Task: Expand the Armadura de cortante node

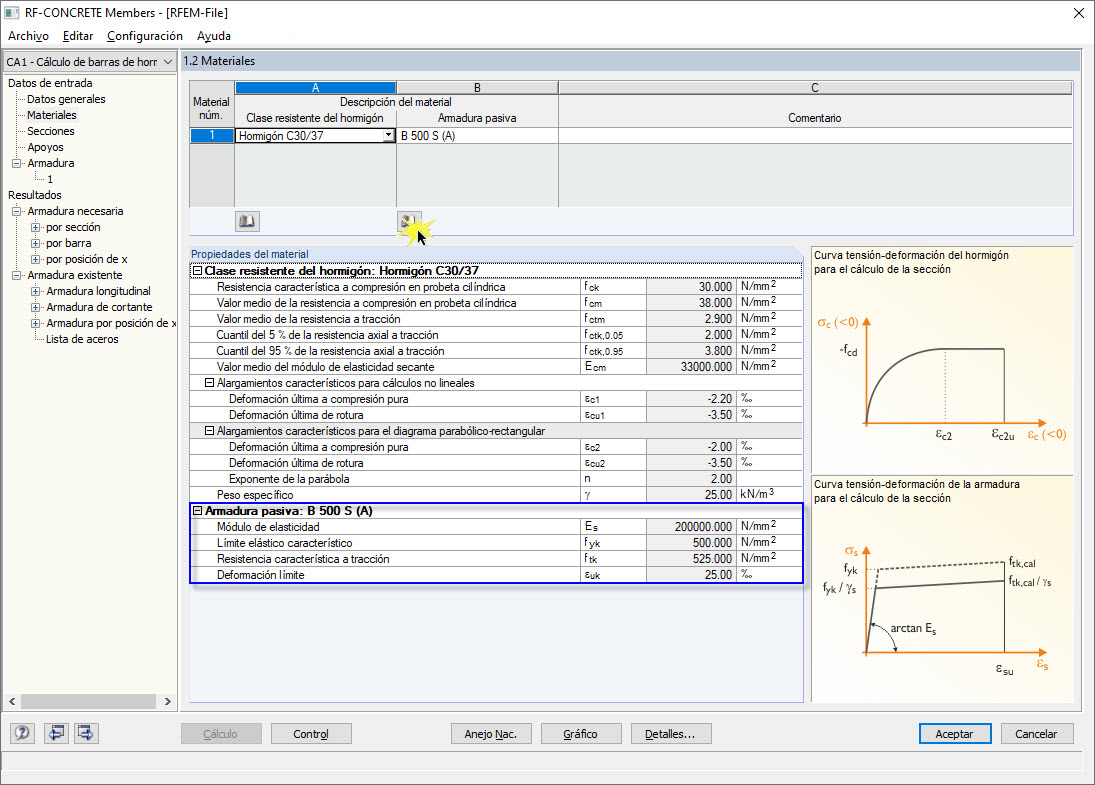Action: pyautogui.click(x=36, y=307)
